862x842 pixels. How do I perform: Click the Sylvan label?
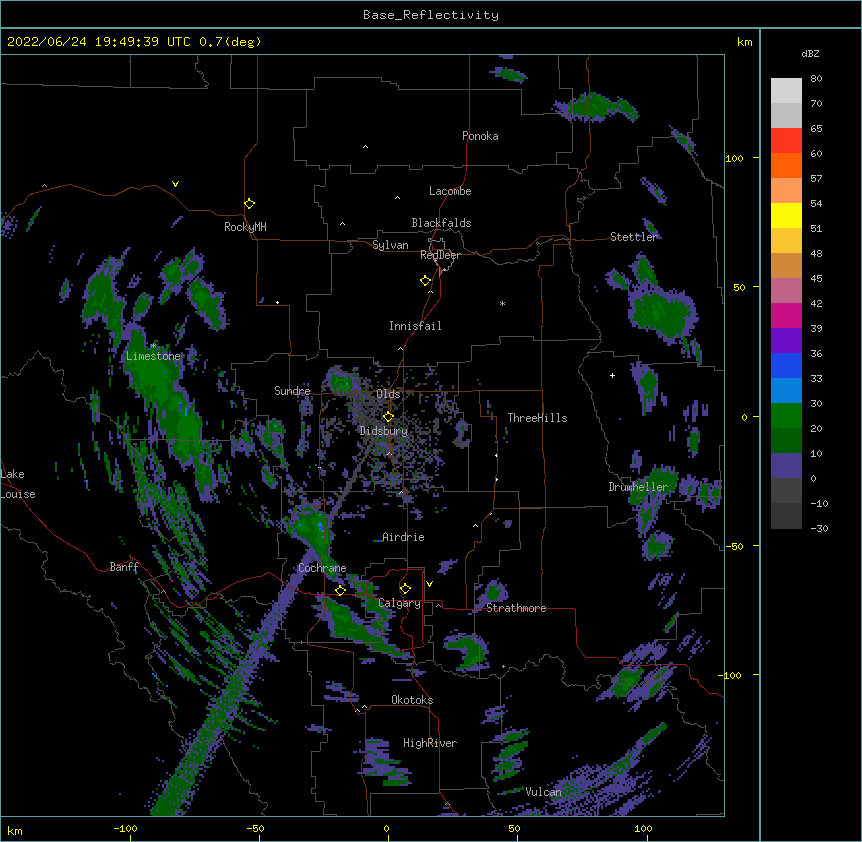[390, 245]
